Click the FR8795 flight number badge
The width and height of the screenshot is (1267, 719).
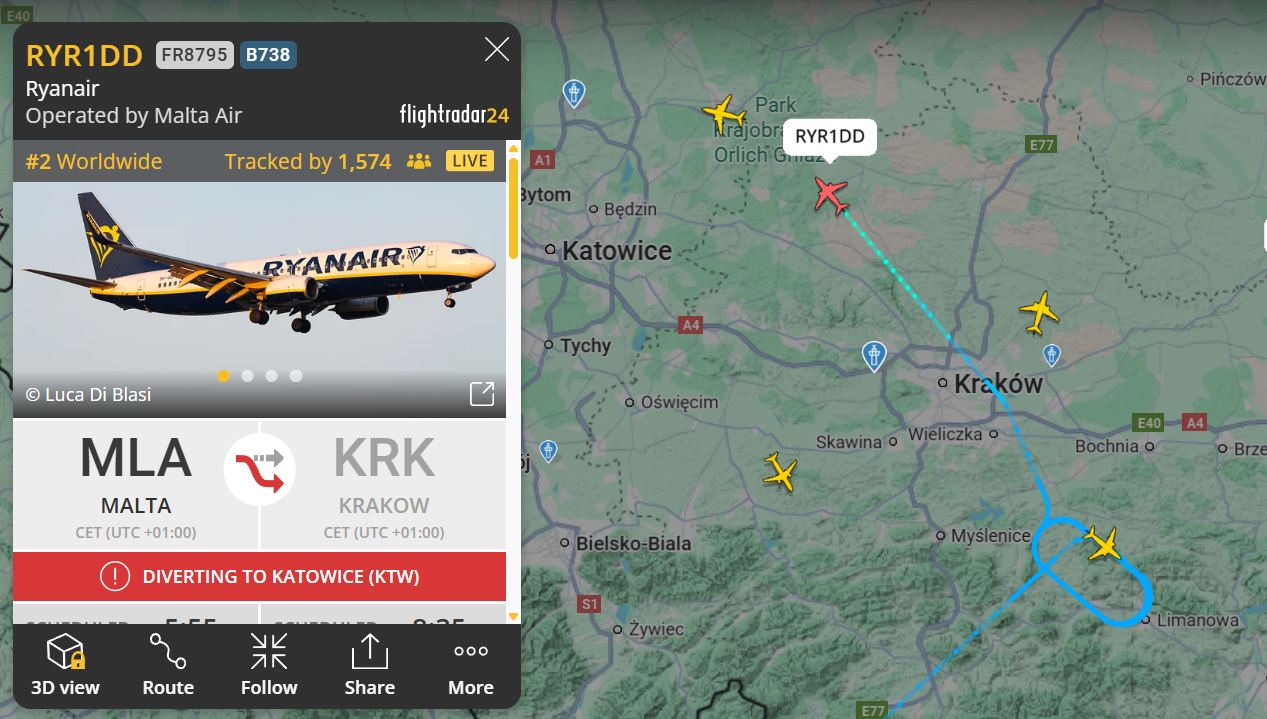(195, 55)
